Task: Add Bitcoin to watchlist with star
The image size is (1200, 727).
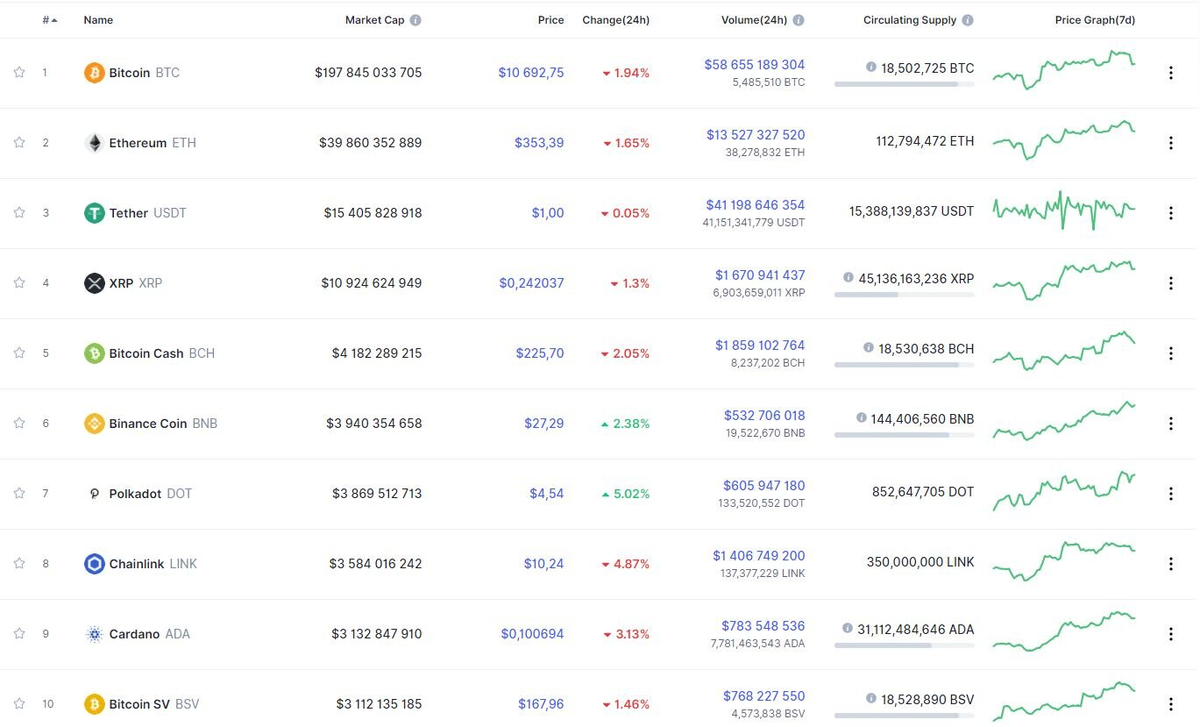Action: tap(19, 72)
